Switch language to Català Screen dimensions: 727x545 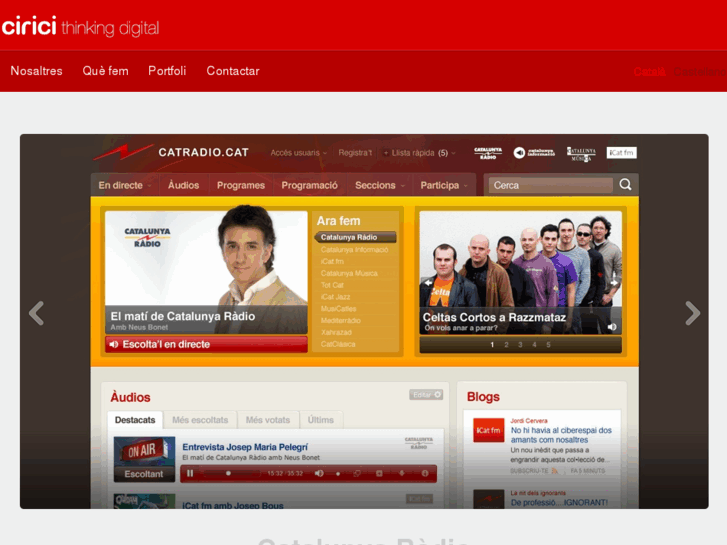click(650, 71)
